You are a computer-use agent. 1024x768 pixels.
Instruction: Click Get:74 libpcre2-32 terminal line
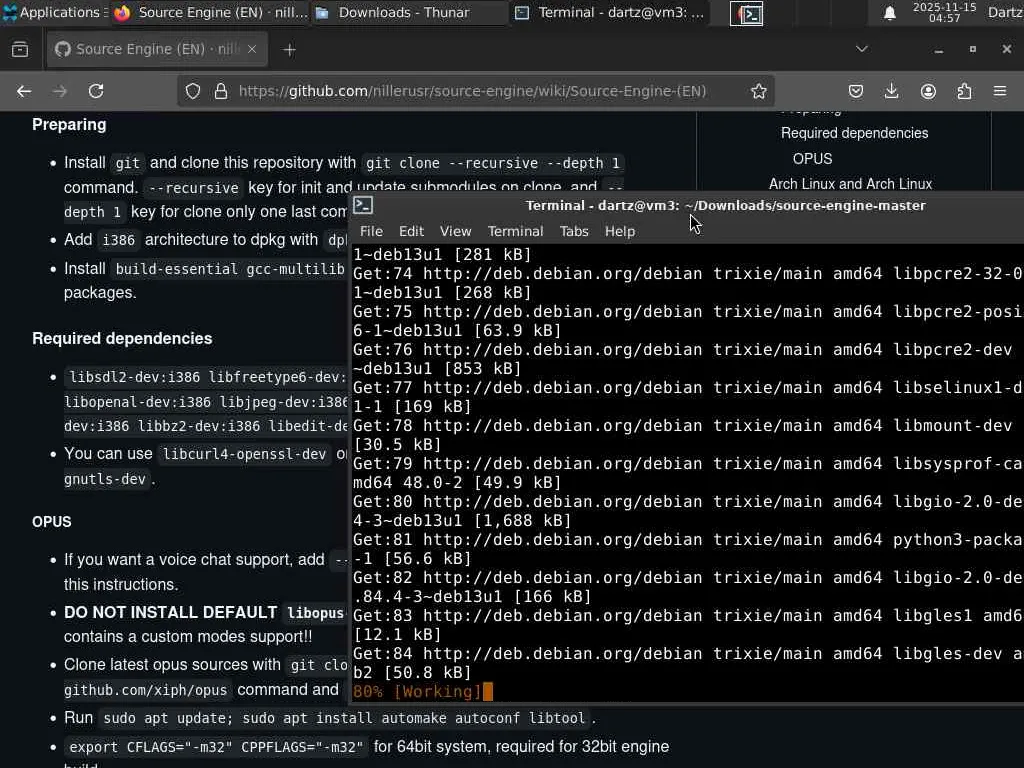point(688,274)
